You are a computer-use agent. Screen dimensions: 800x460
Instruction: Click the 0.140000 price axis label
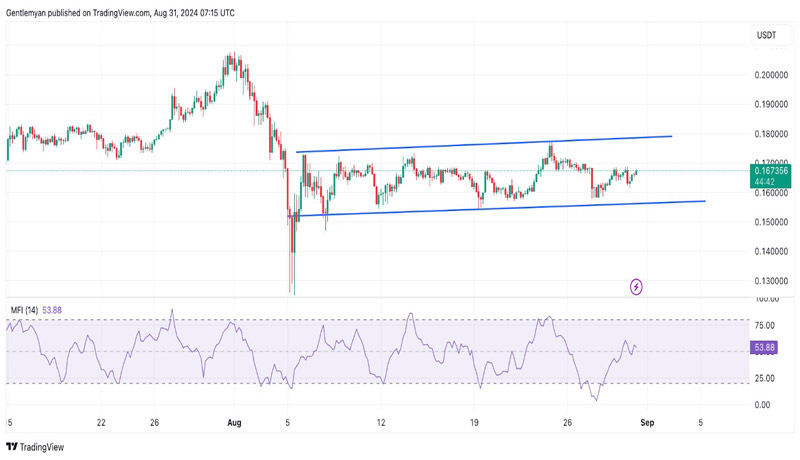pyautogui.click(x=771, y=251)
